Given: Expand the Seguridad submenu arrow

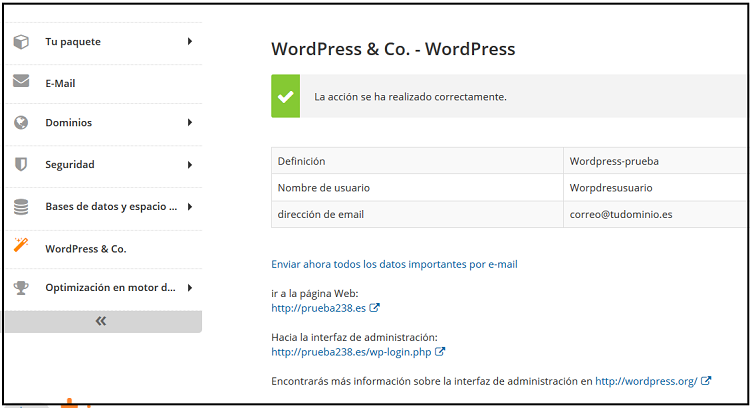Looking at the screenshot, I should tap(190, 165).
